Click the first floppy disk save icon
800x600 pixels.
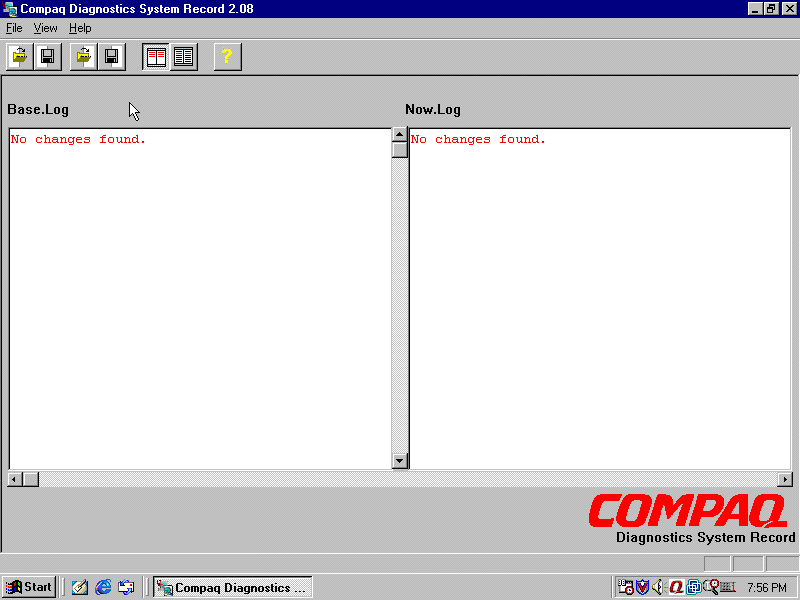[x=48, y=56]
